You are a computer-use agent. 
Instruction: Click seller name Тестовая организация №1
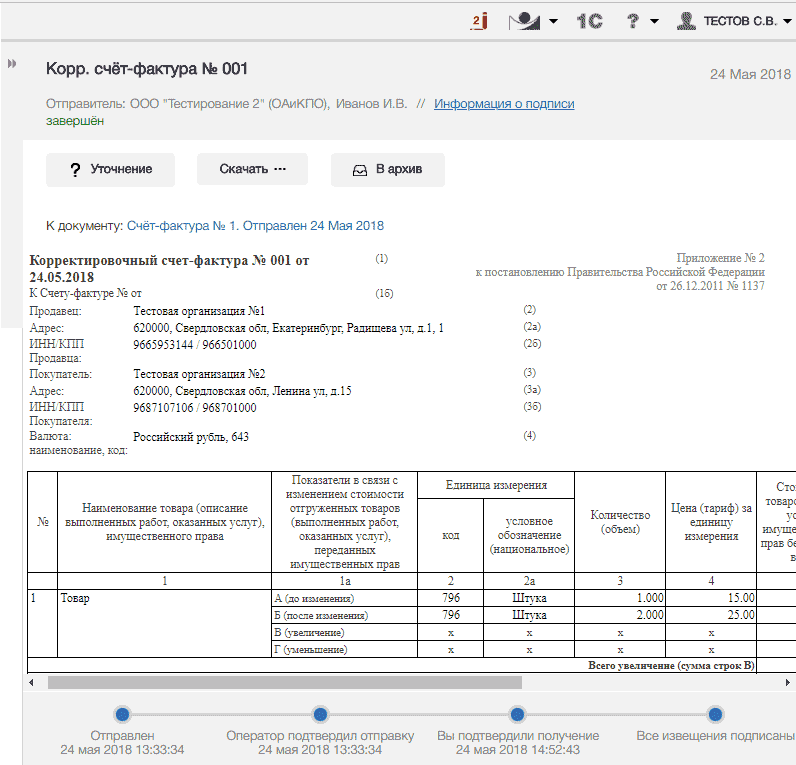199,311
